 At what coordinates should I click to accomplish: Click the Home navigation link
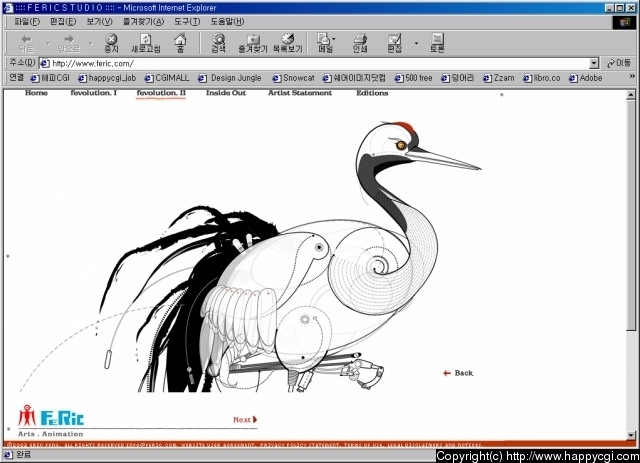click(x=36, y=93)
